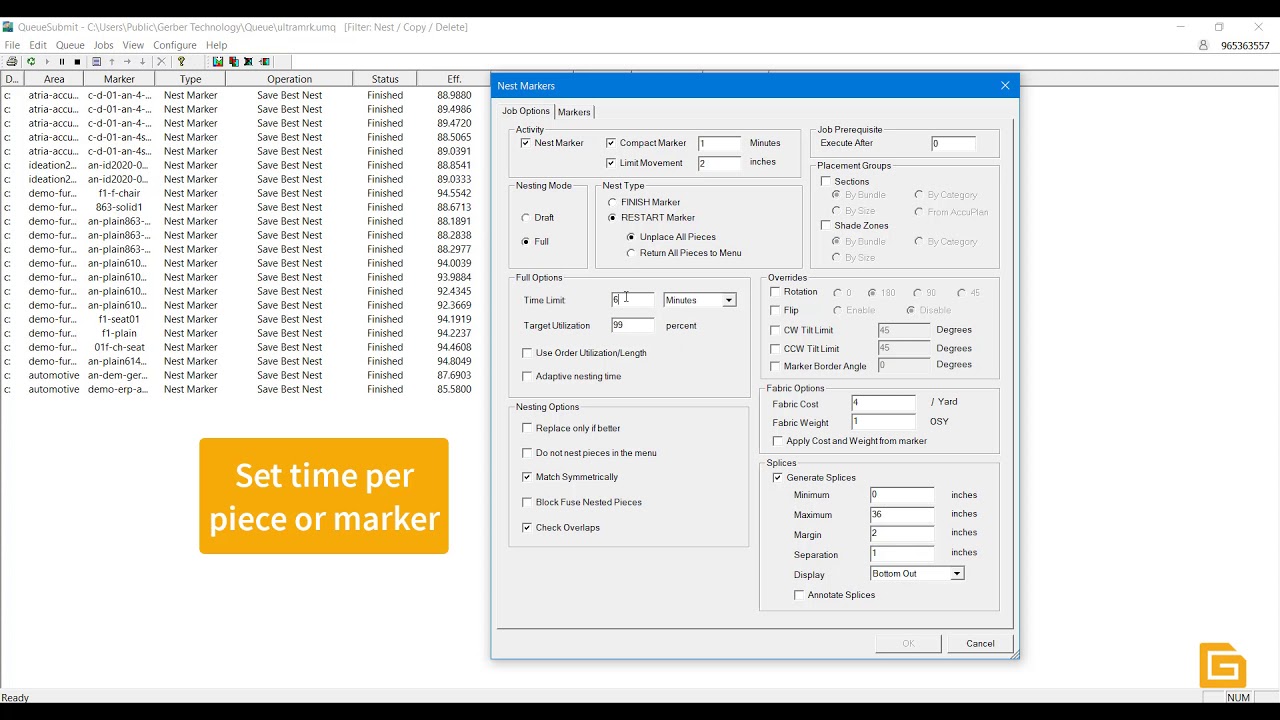The image size is (1280, 720).
Task: Open the Queue menu
Action: point(70,45)
